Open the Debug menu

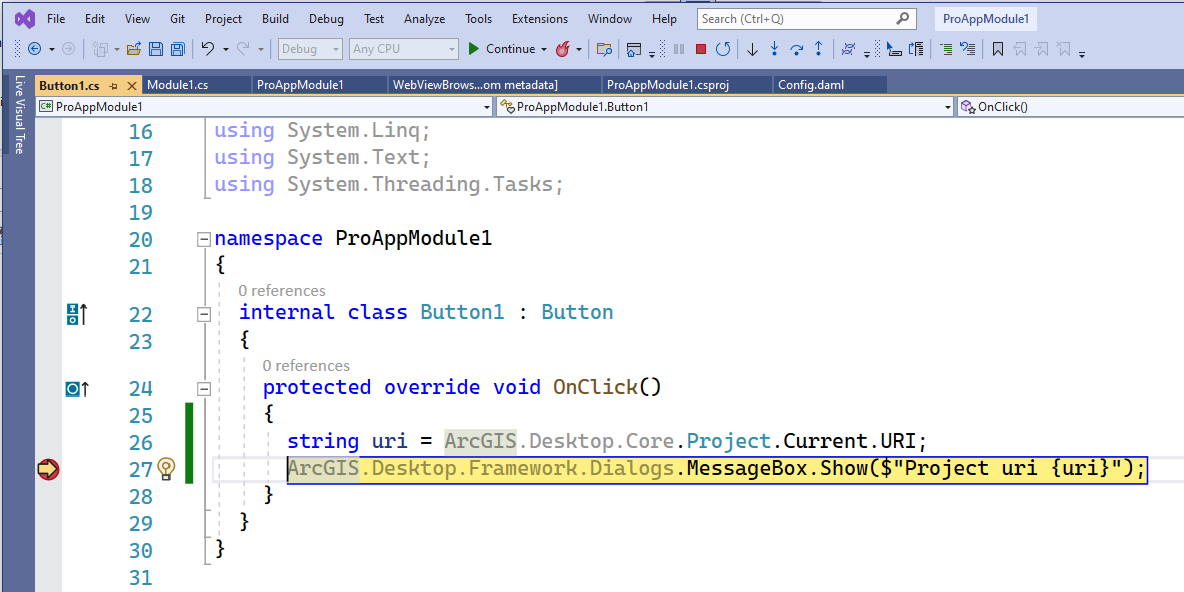coord(326,18)
